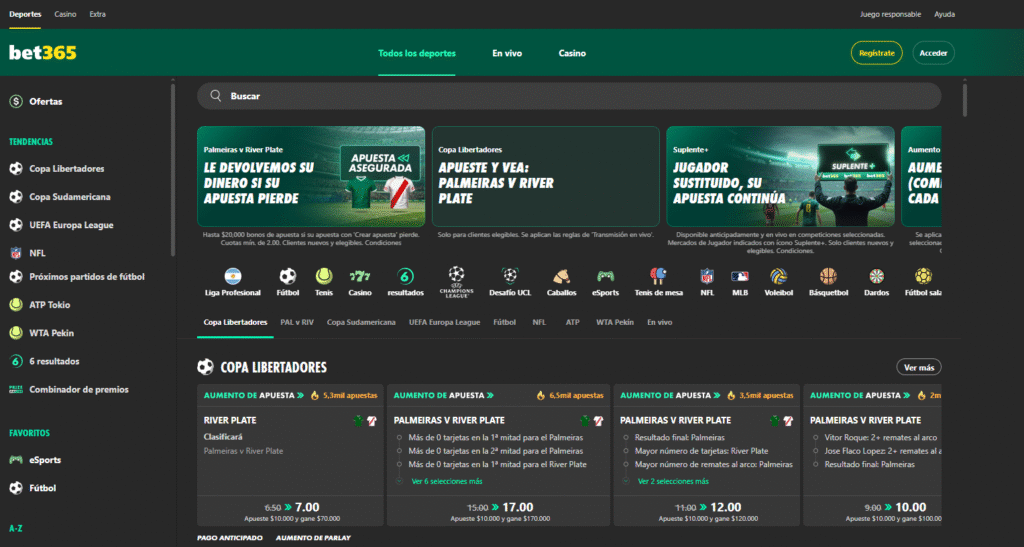Expand Ver 6 selecciones más
The height and width of the screenshot is (547, 1024).
447,481
